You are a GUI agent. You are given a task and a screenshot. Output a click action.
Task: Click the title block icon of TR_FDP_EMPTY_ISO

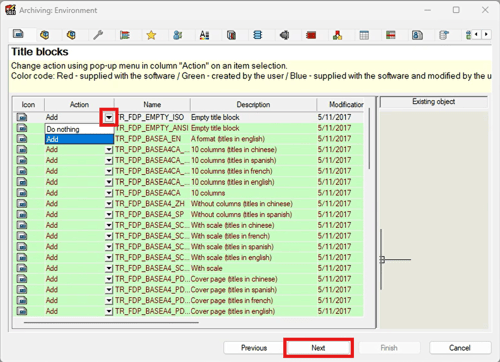(22, 117)
